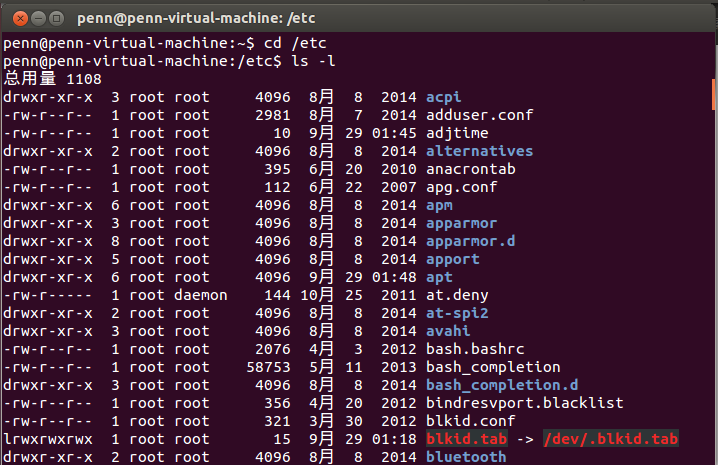Click the 01:48 time in apt row
Viewport: 718px width, 465px height.
394,277
